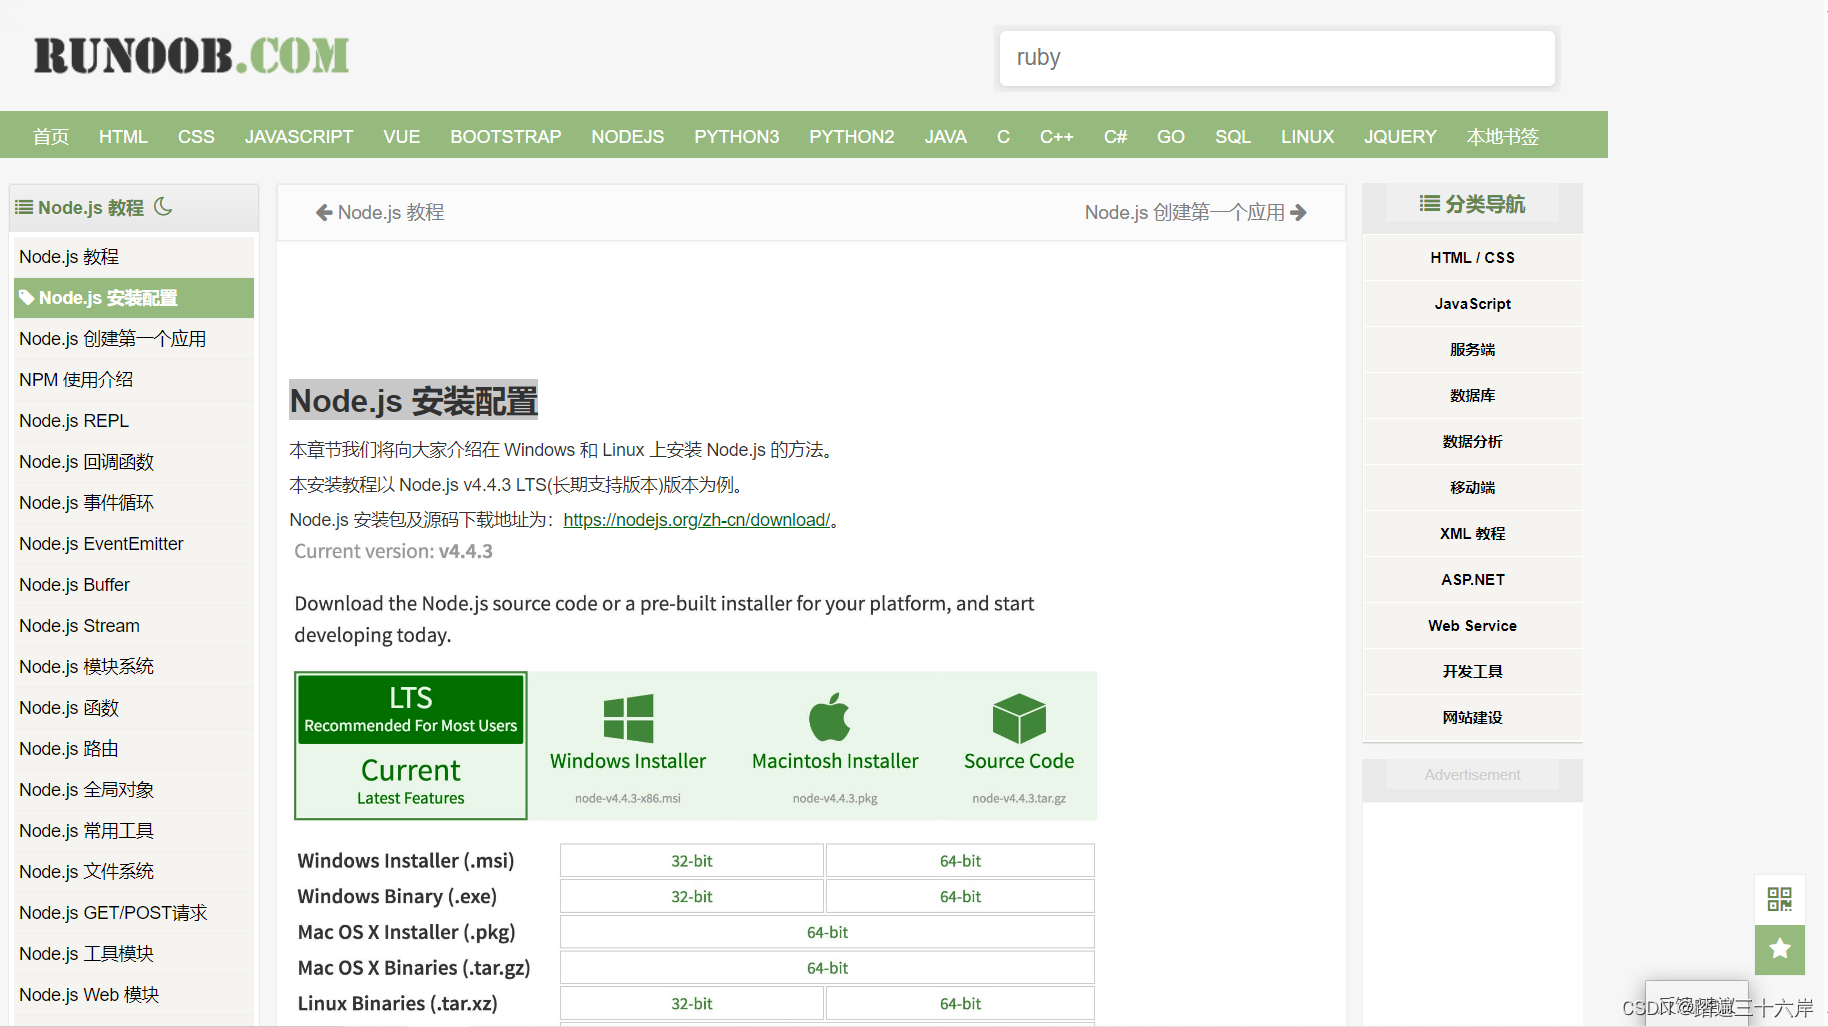
Task: Open Node.js 教程 in the sidebar list
Action: (134, 257)
